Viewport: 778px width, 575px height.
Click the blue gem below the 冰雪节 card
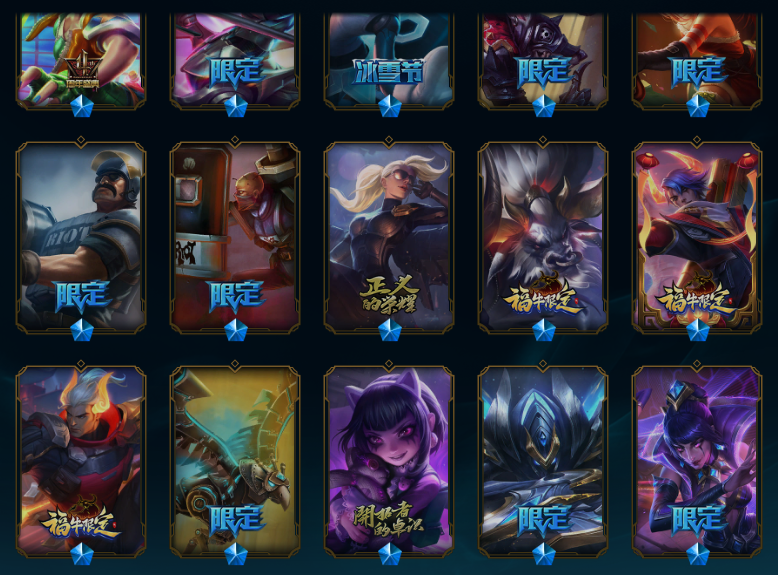[x=389, y=106]
